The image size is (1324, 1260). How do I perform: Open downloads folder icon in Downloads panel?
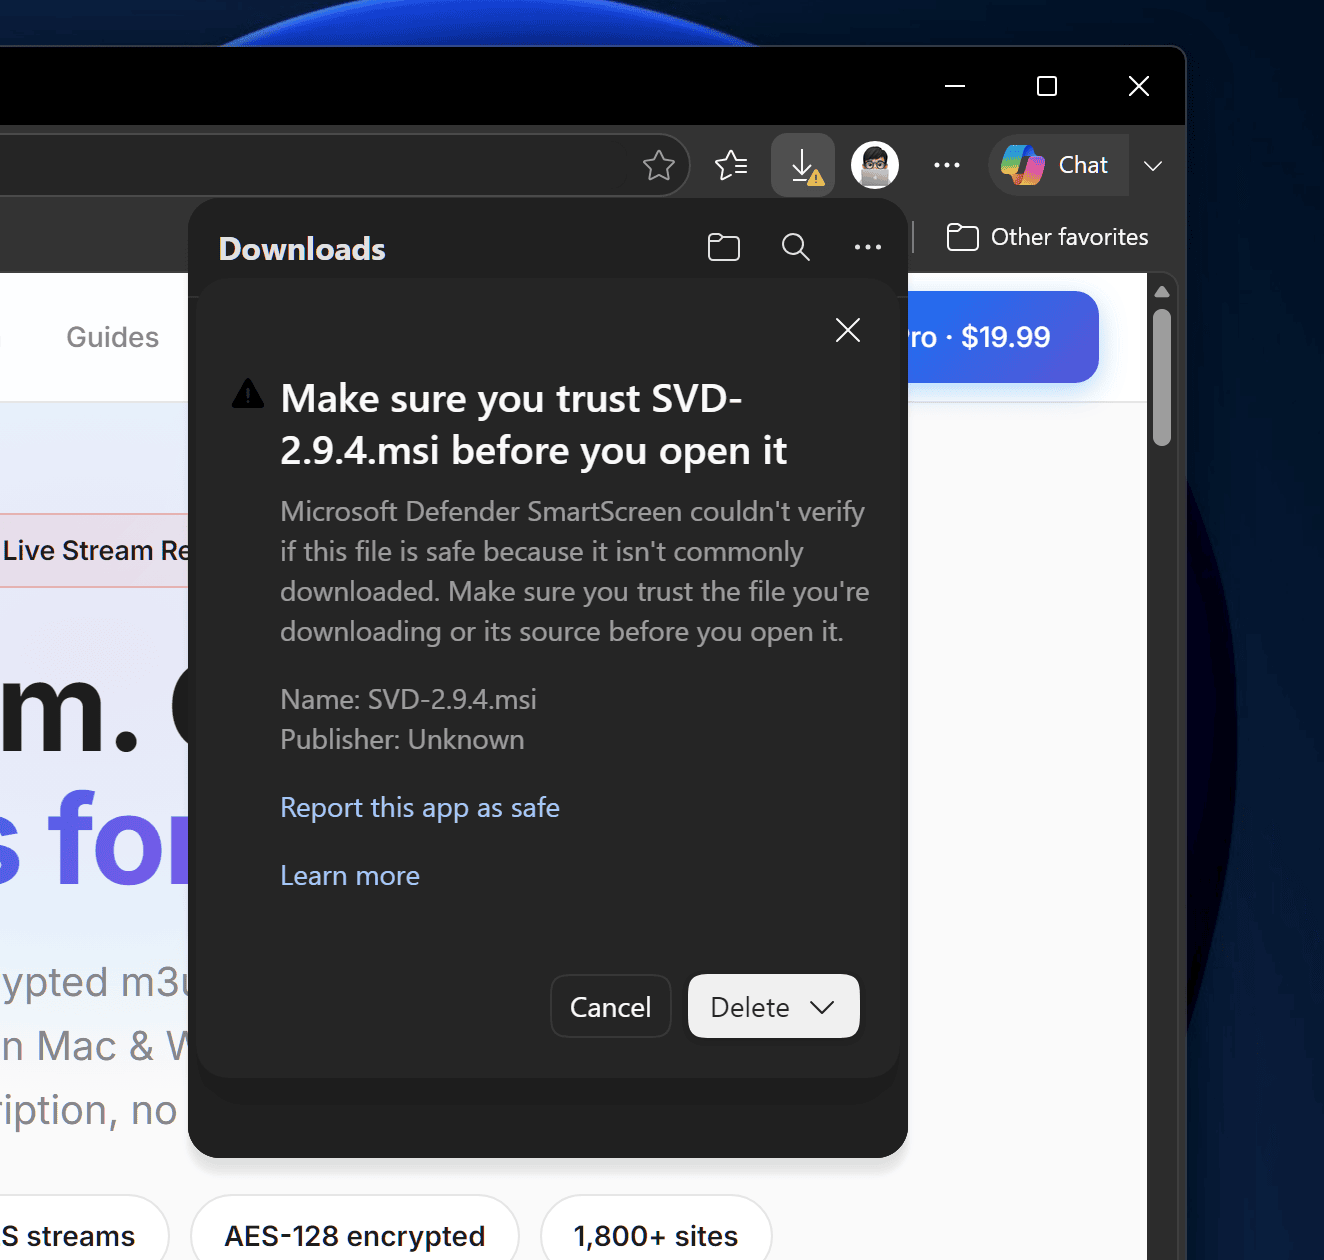[724, 247]
